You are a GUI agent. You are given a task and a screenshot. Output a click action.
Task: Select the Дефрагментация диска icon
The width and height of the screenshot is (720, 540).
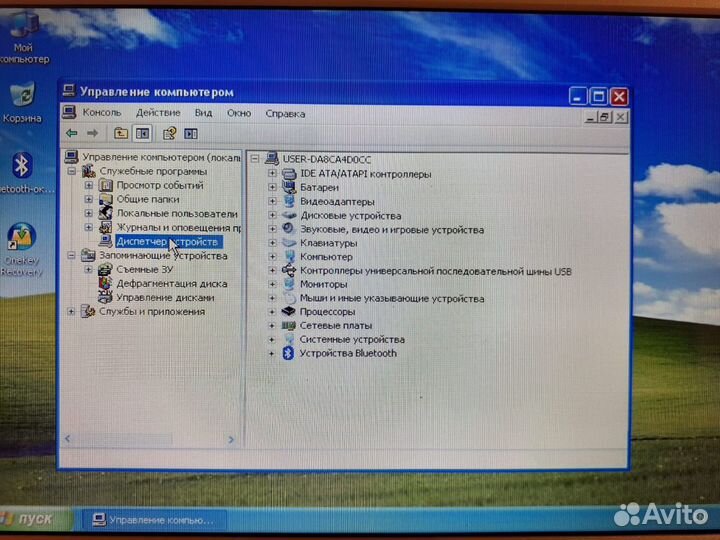(105, 283)
